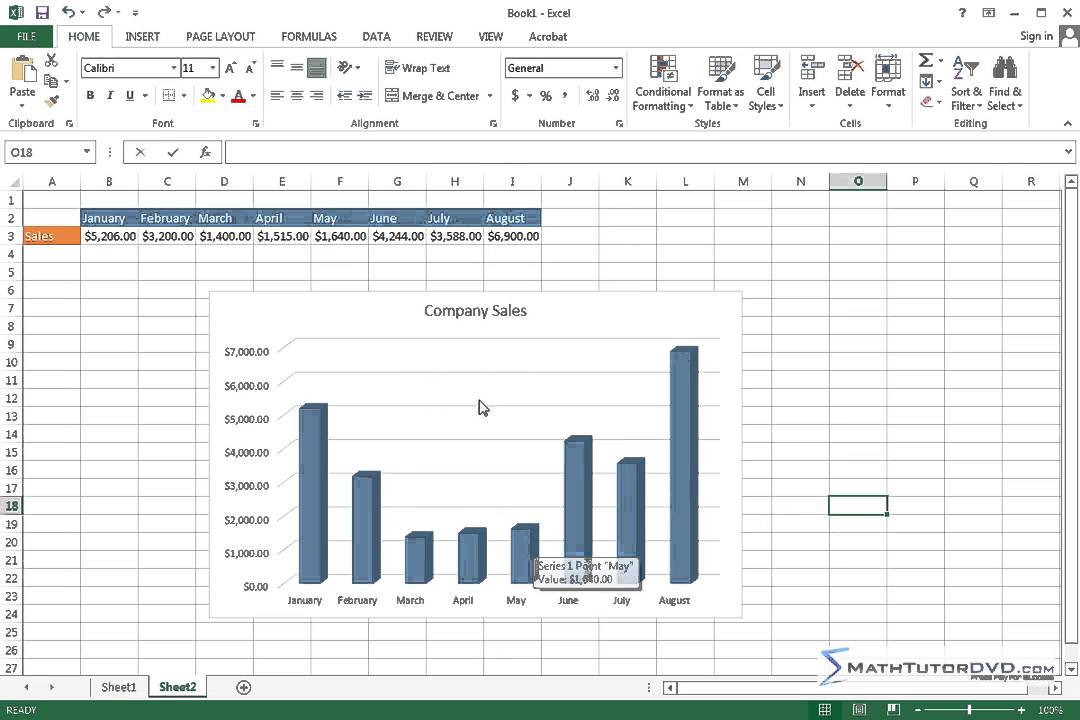
Task: Click the Save icon in quick access toolbar
Action: 42,12
